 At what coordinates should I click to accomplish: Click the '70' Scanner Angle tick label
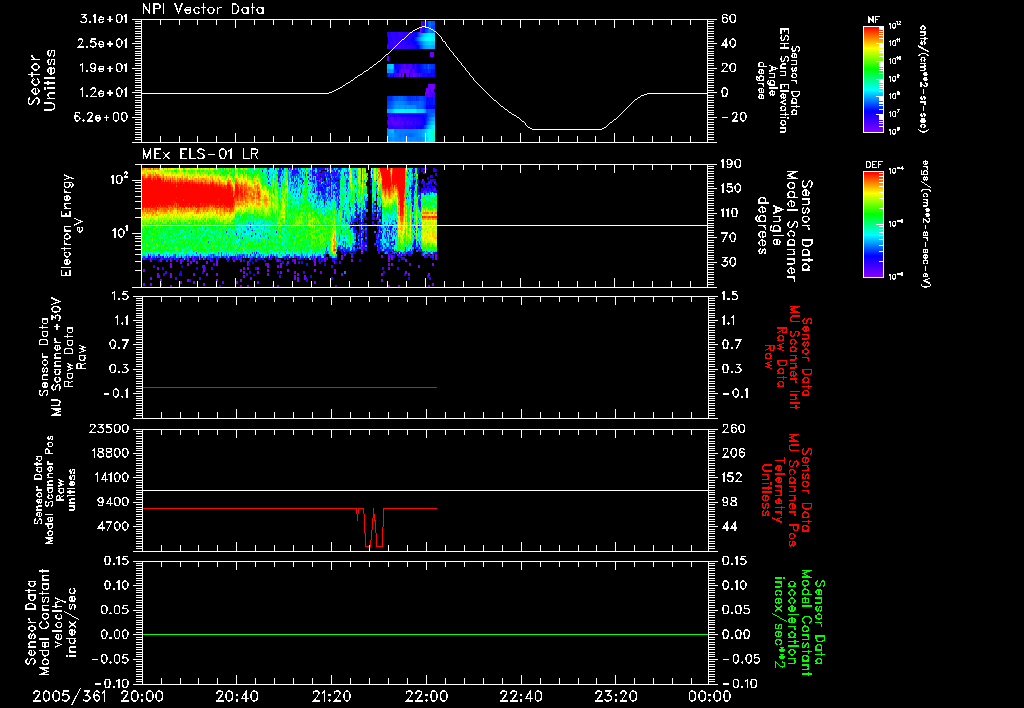729,237
